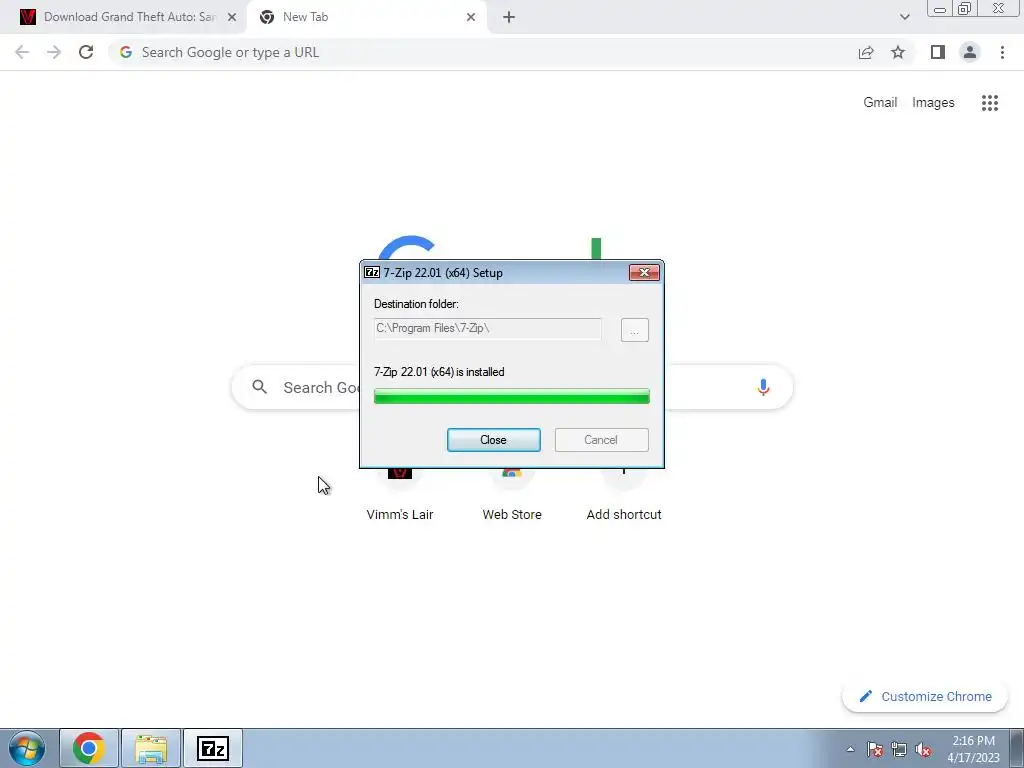Click Chrome icon in taskbar
The image size is (1024, 768).
pos(89,748)
